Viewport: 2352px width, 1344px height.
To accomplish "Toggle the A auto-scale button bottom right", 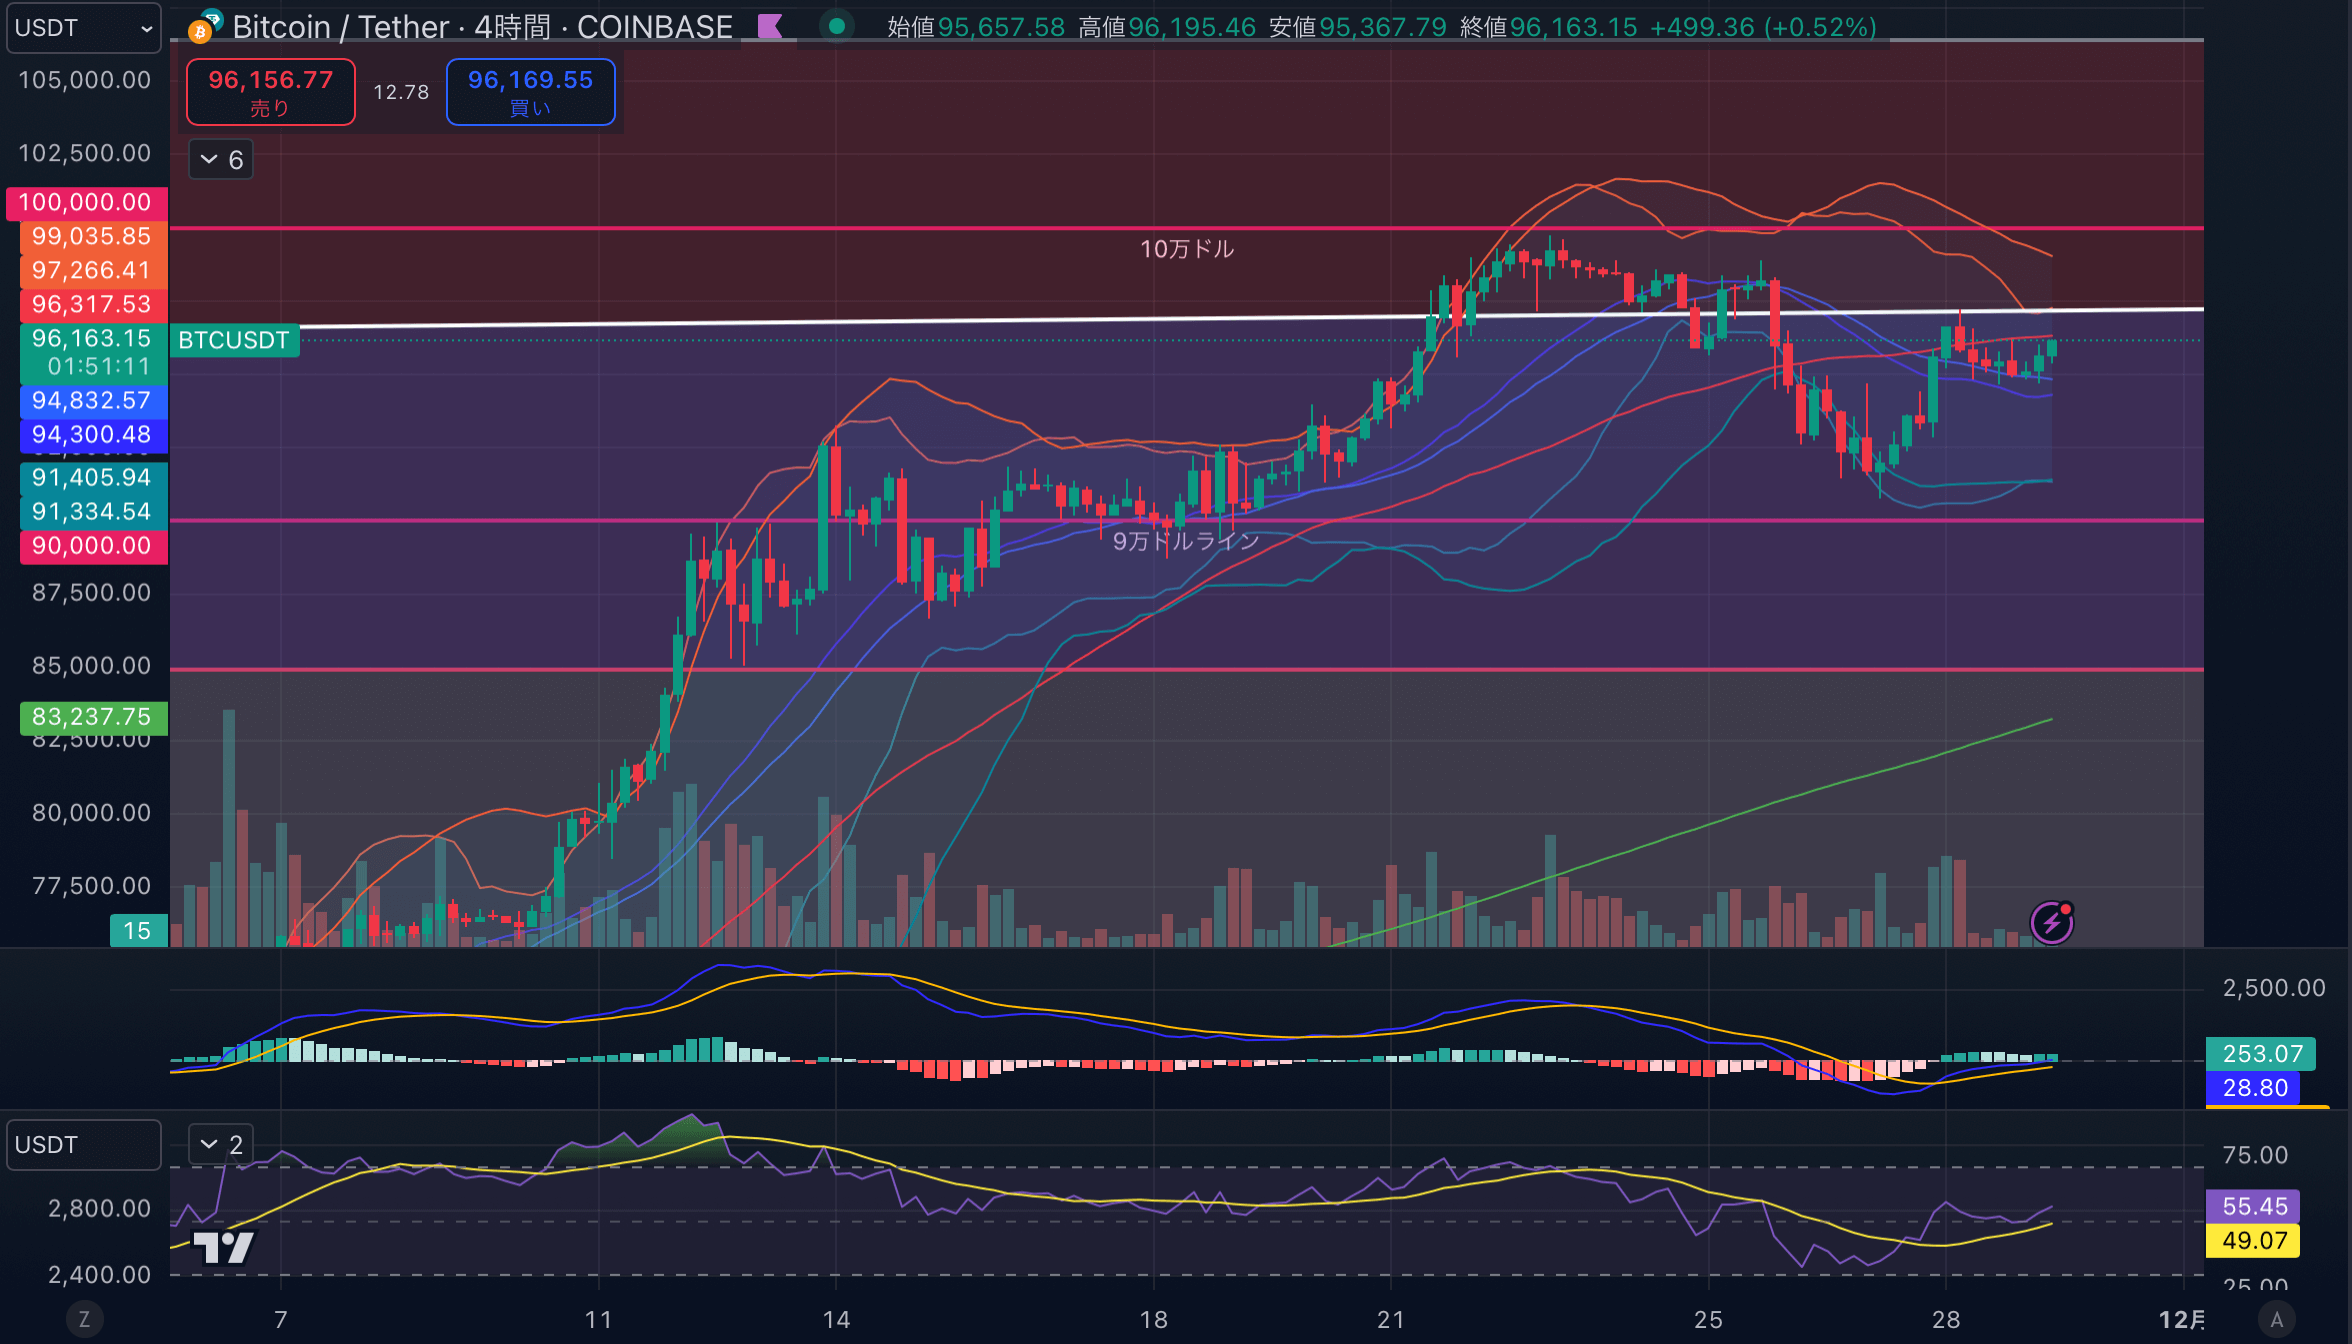I will coord(2276,1319).
